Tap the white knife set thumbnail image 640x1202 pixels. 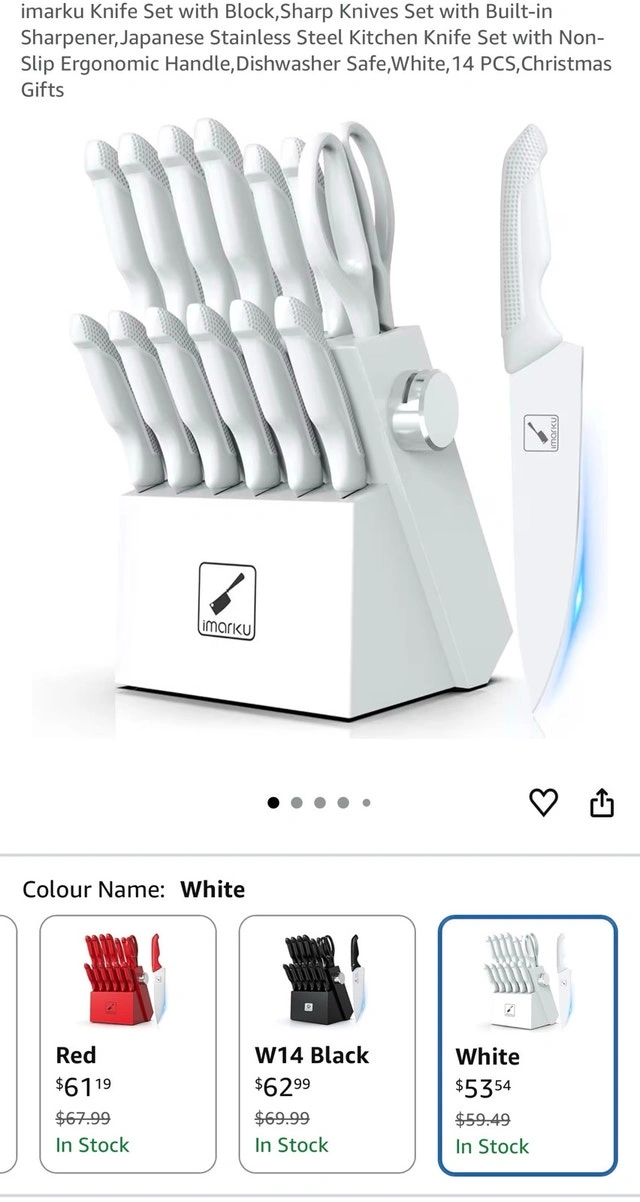coord(525,978)
